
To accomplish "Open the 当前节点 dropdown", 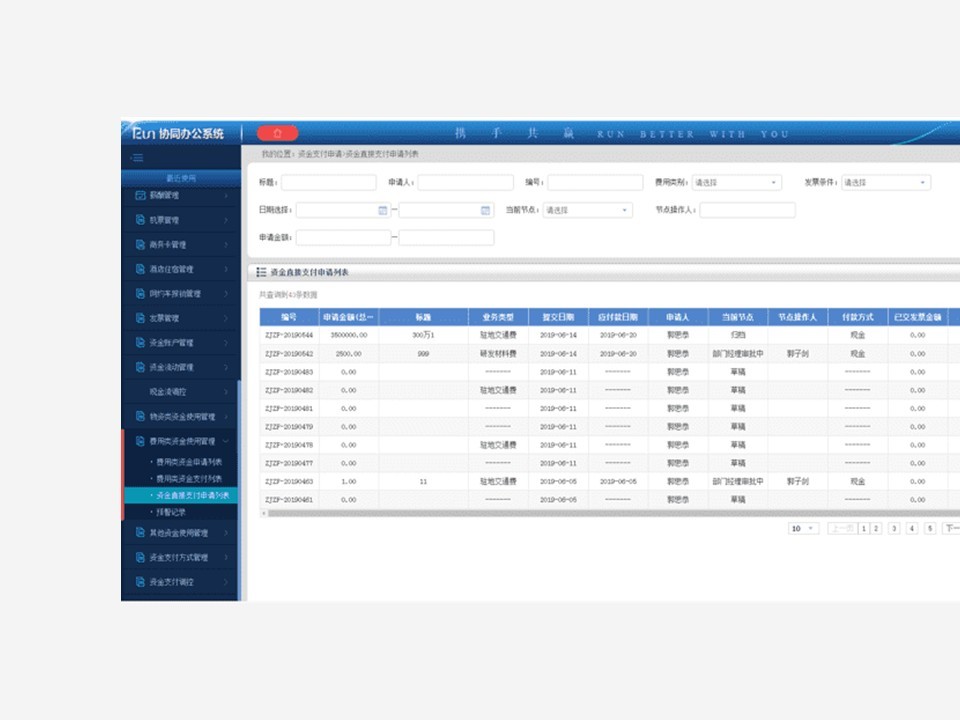I will click(586, 210).
